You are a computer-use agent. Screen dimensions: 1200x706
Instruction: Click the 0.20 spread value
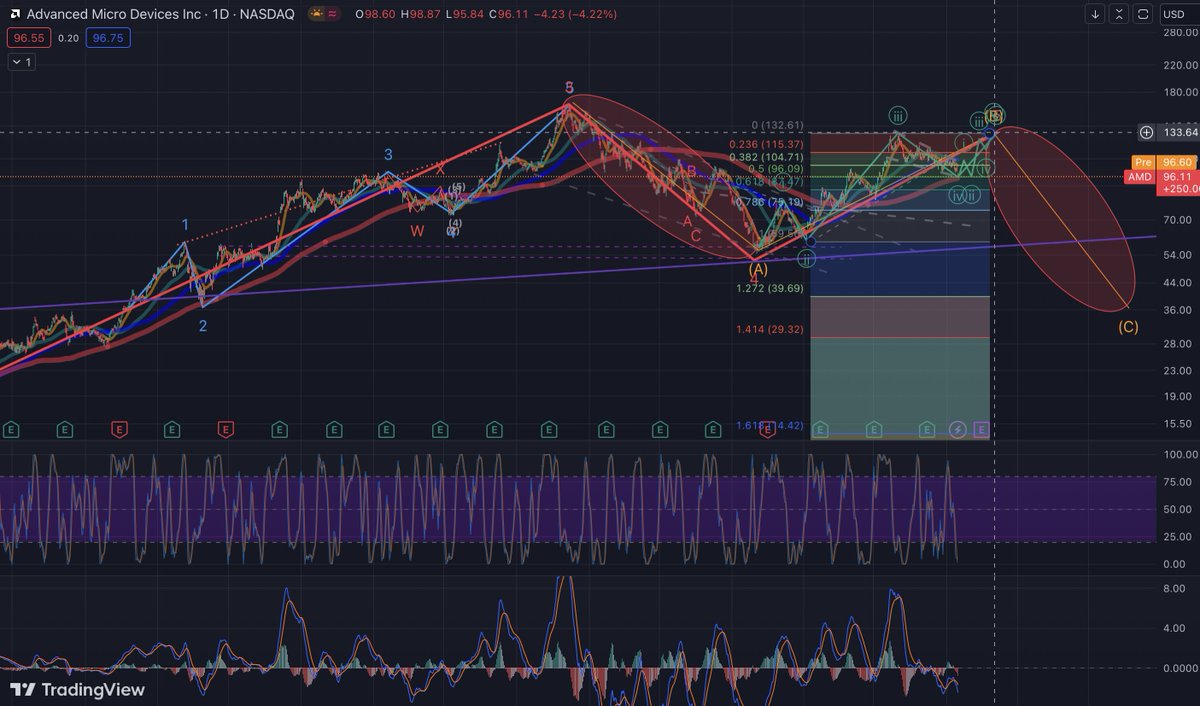[x=68, y=38]
